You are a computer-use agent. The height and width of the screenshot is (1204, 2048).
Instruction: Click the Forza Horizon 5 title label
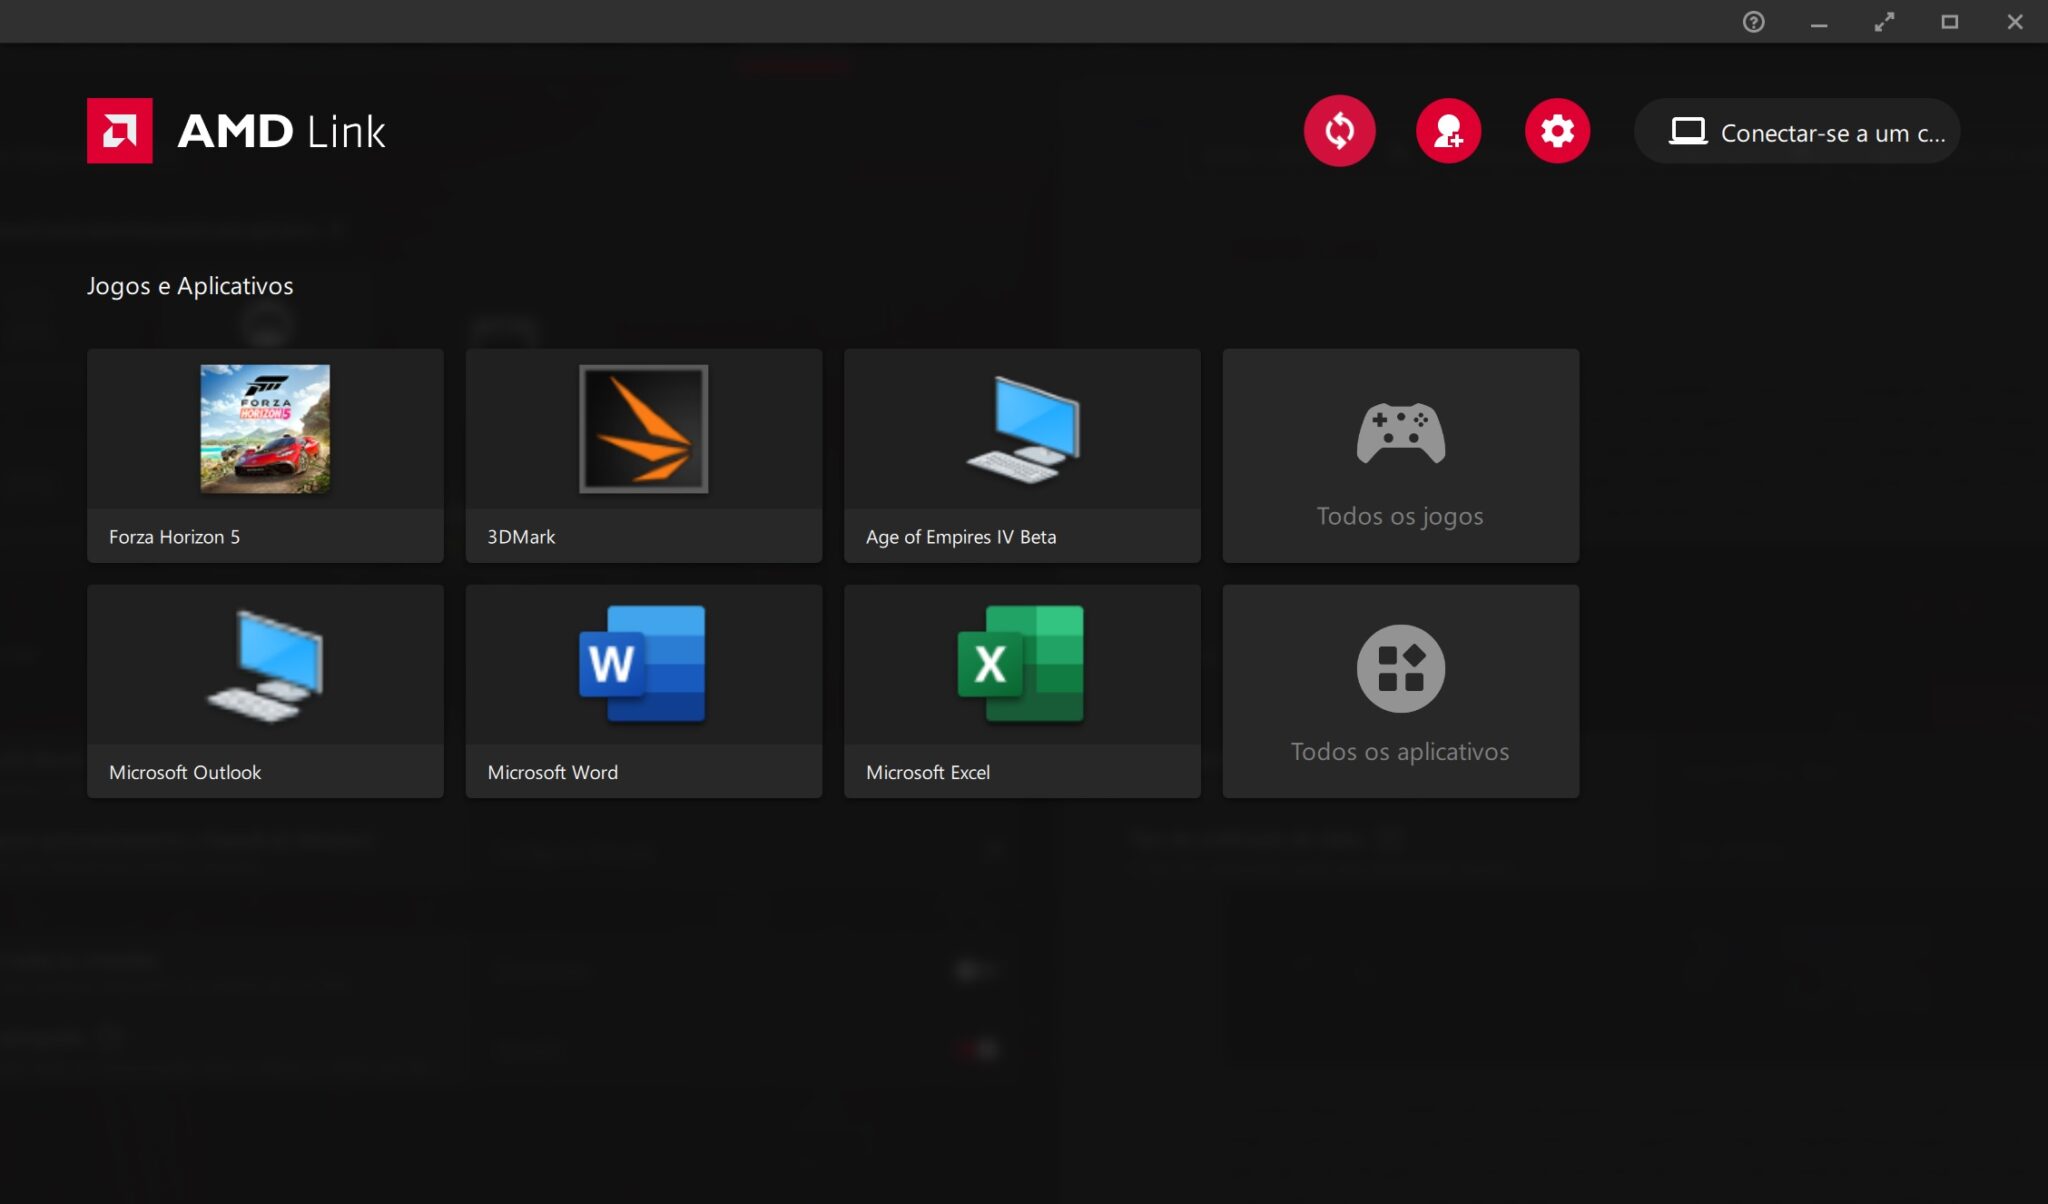click(174, 537)
